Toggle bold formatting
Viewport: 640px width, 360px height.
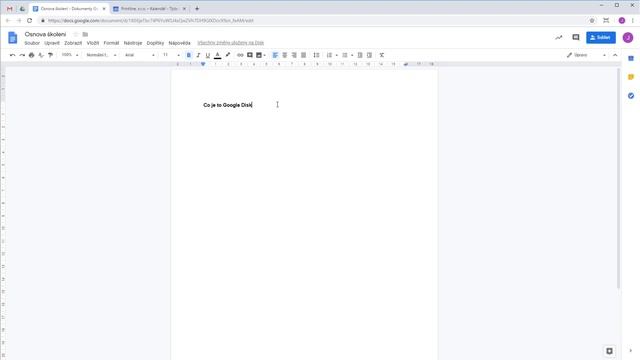[x=189, y=55]
